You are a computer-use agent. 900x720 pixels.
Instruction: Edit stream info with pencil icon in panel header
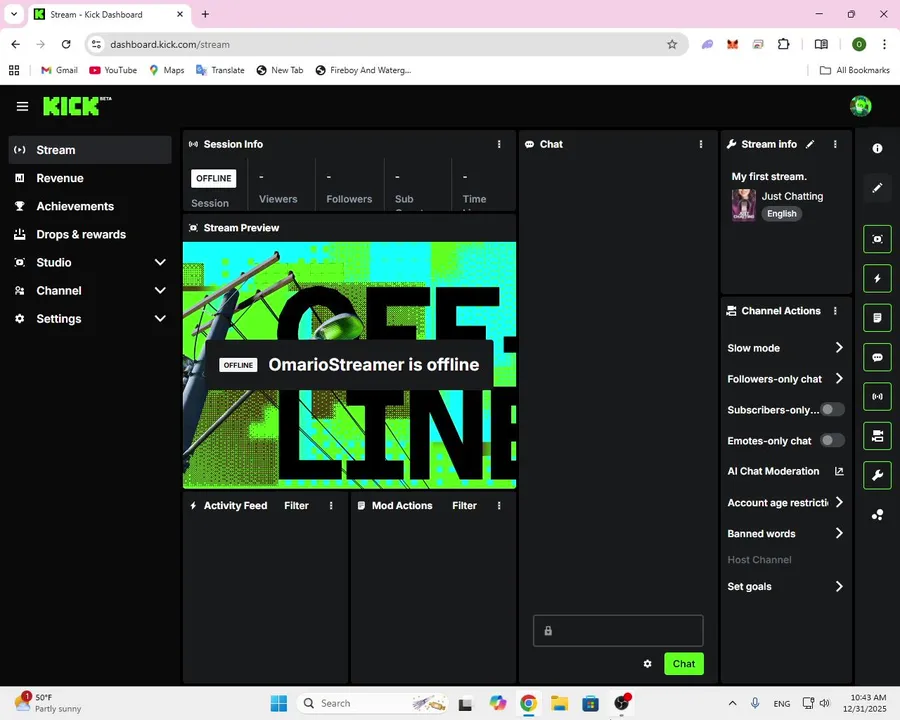click(x=810, y=144)
